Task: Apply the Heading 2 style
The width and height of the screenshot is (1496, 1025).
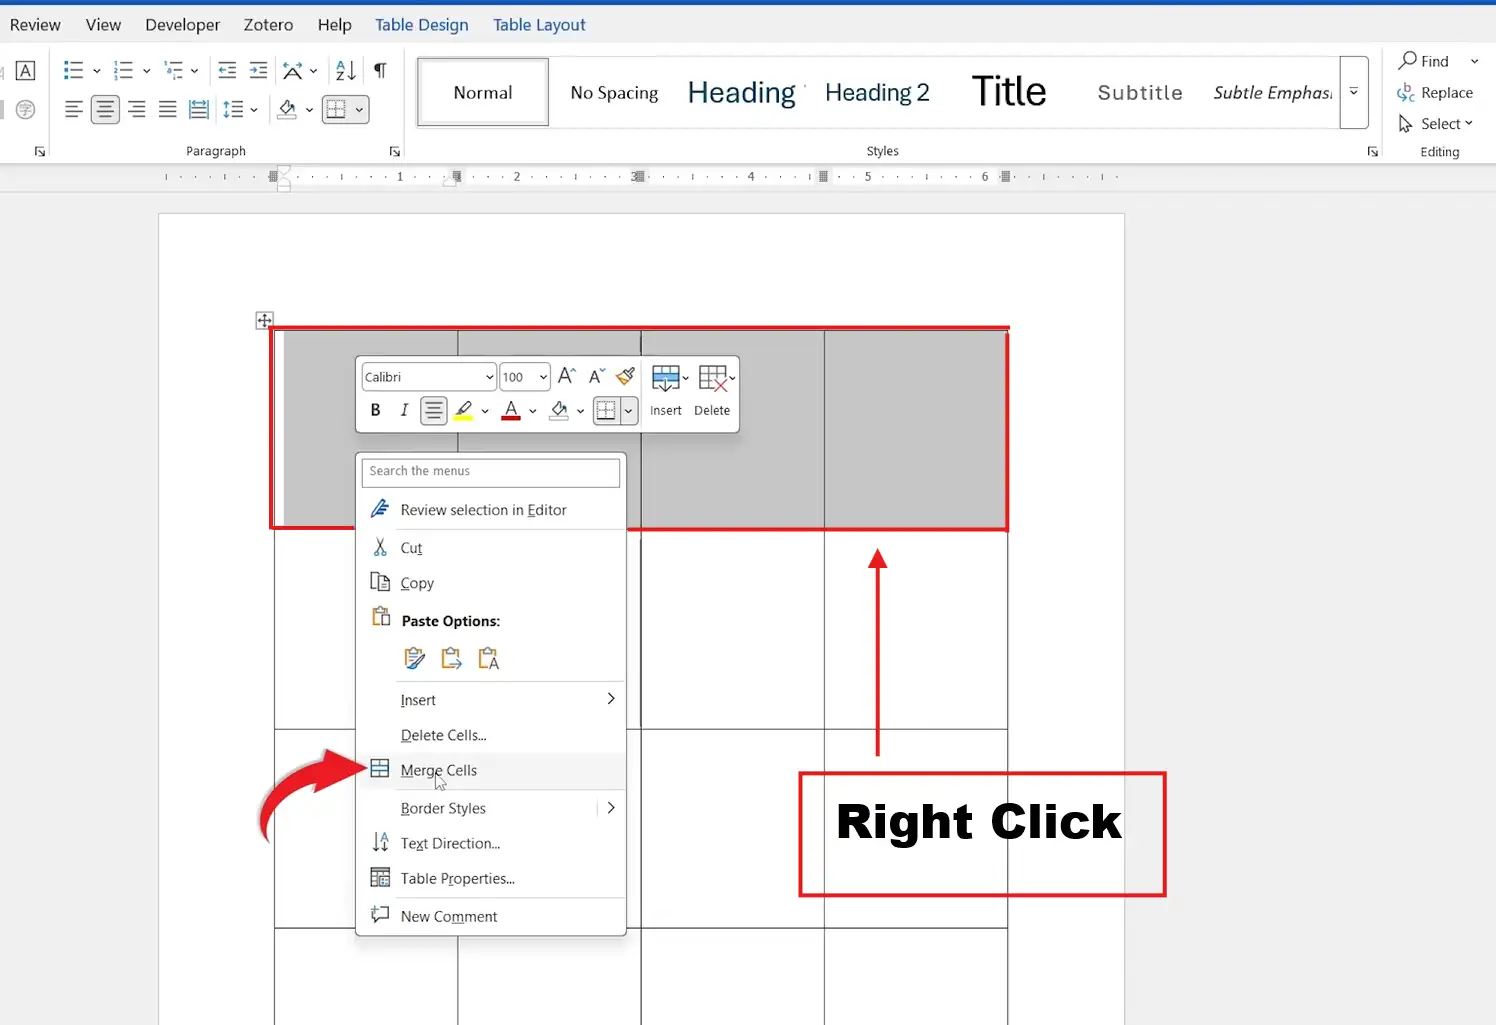Action: (877, 92)
